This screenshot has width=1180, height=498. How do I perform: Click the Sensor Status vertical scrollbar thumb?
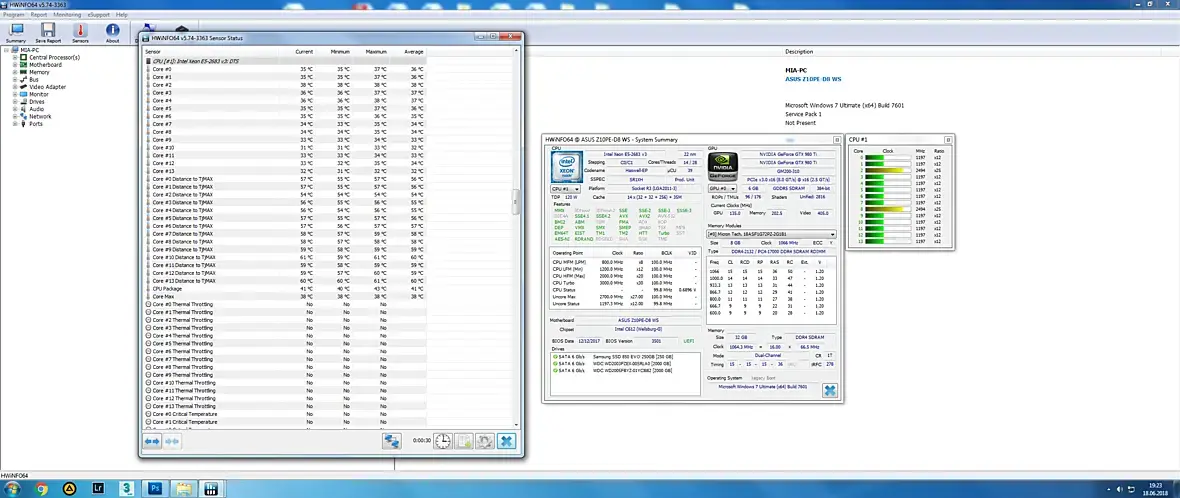point(516,201)
